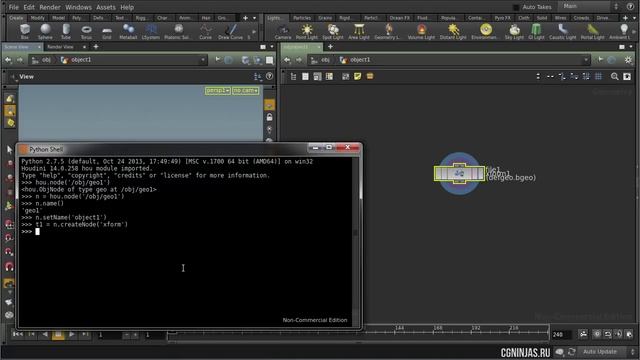The width and height of the screenshot is (640, 360).
Task: Toggle pin on scene view path bar
Action: click(x=218, y=60)
